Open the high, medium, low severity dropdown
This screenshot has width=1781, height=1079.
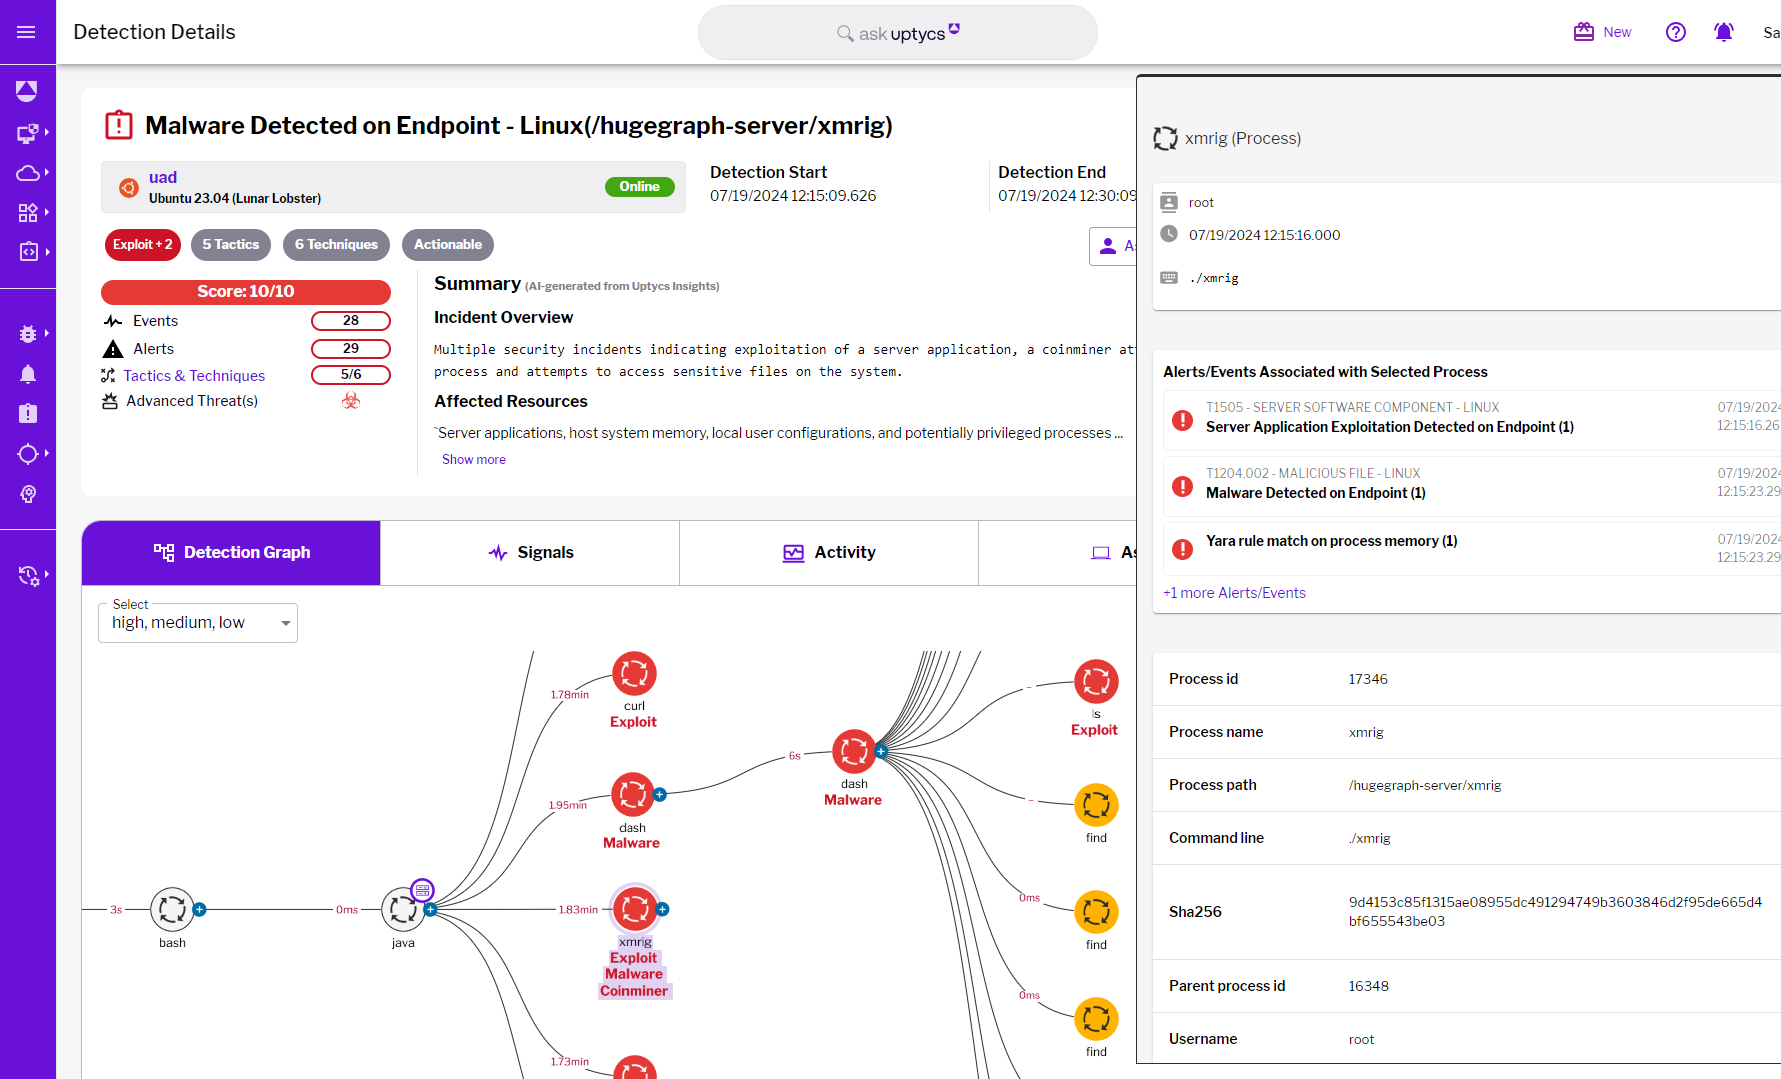coord(197,622)
